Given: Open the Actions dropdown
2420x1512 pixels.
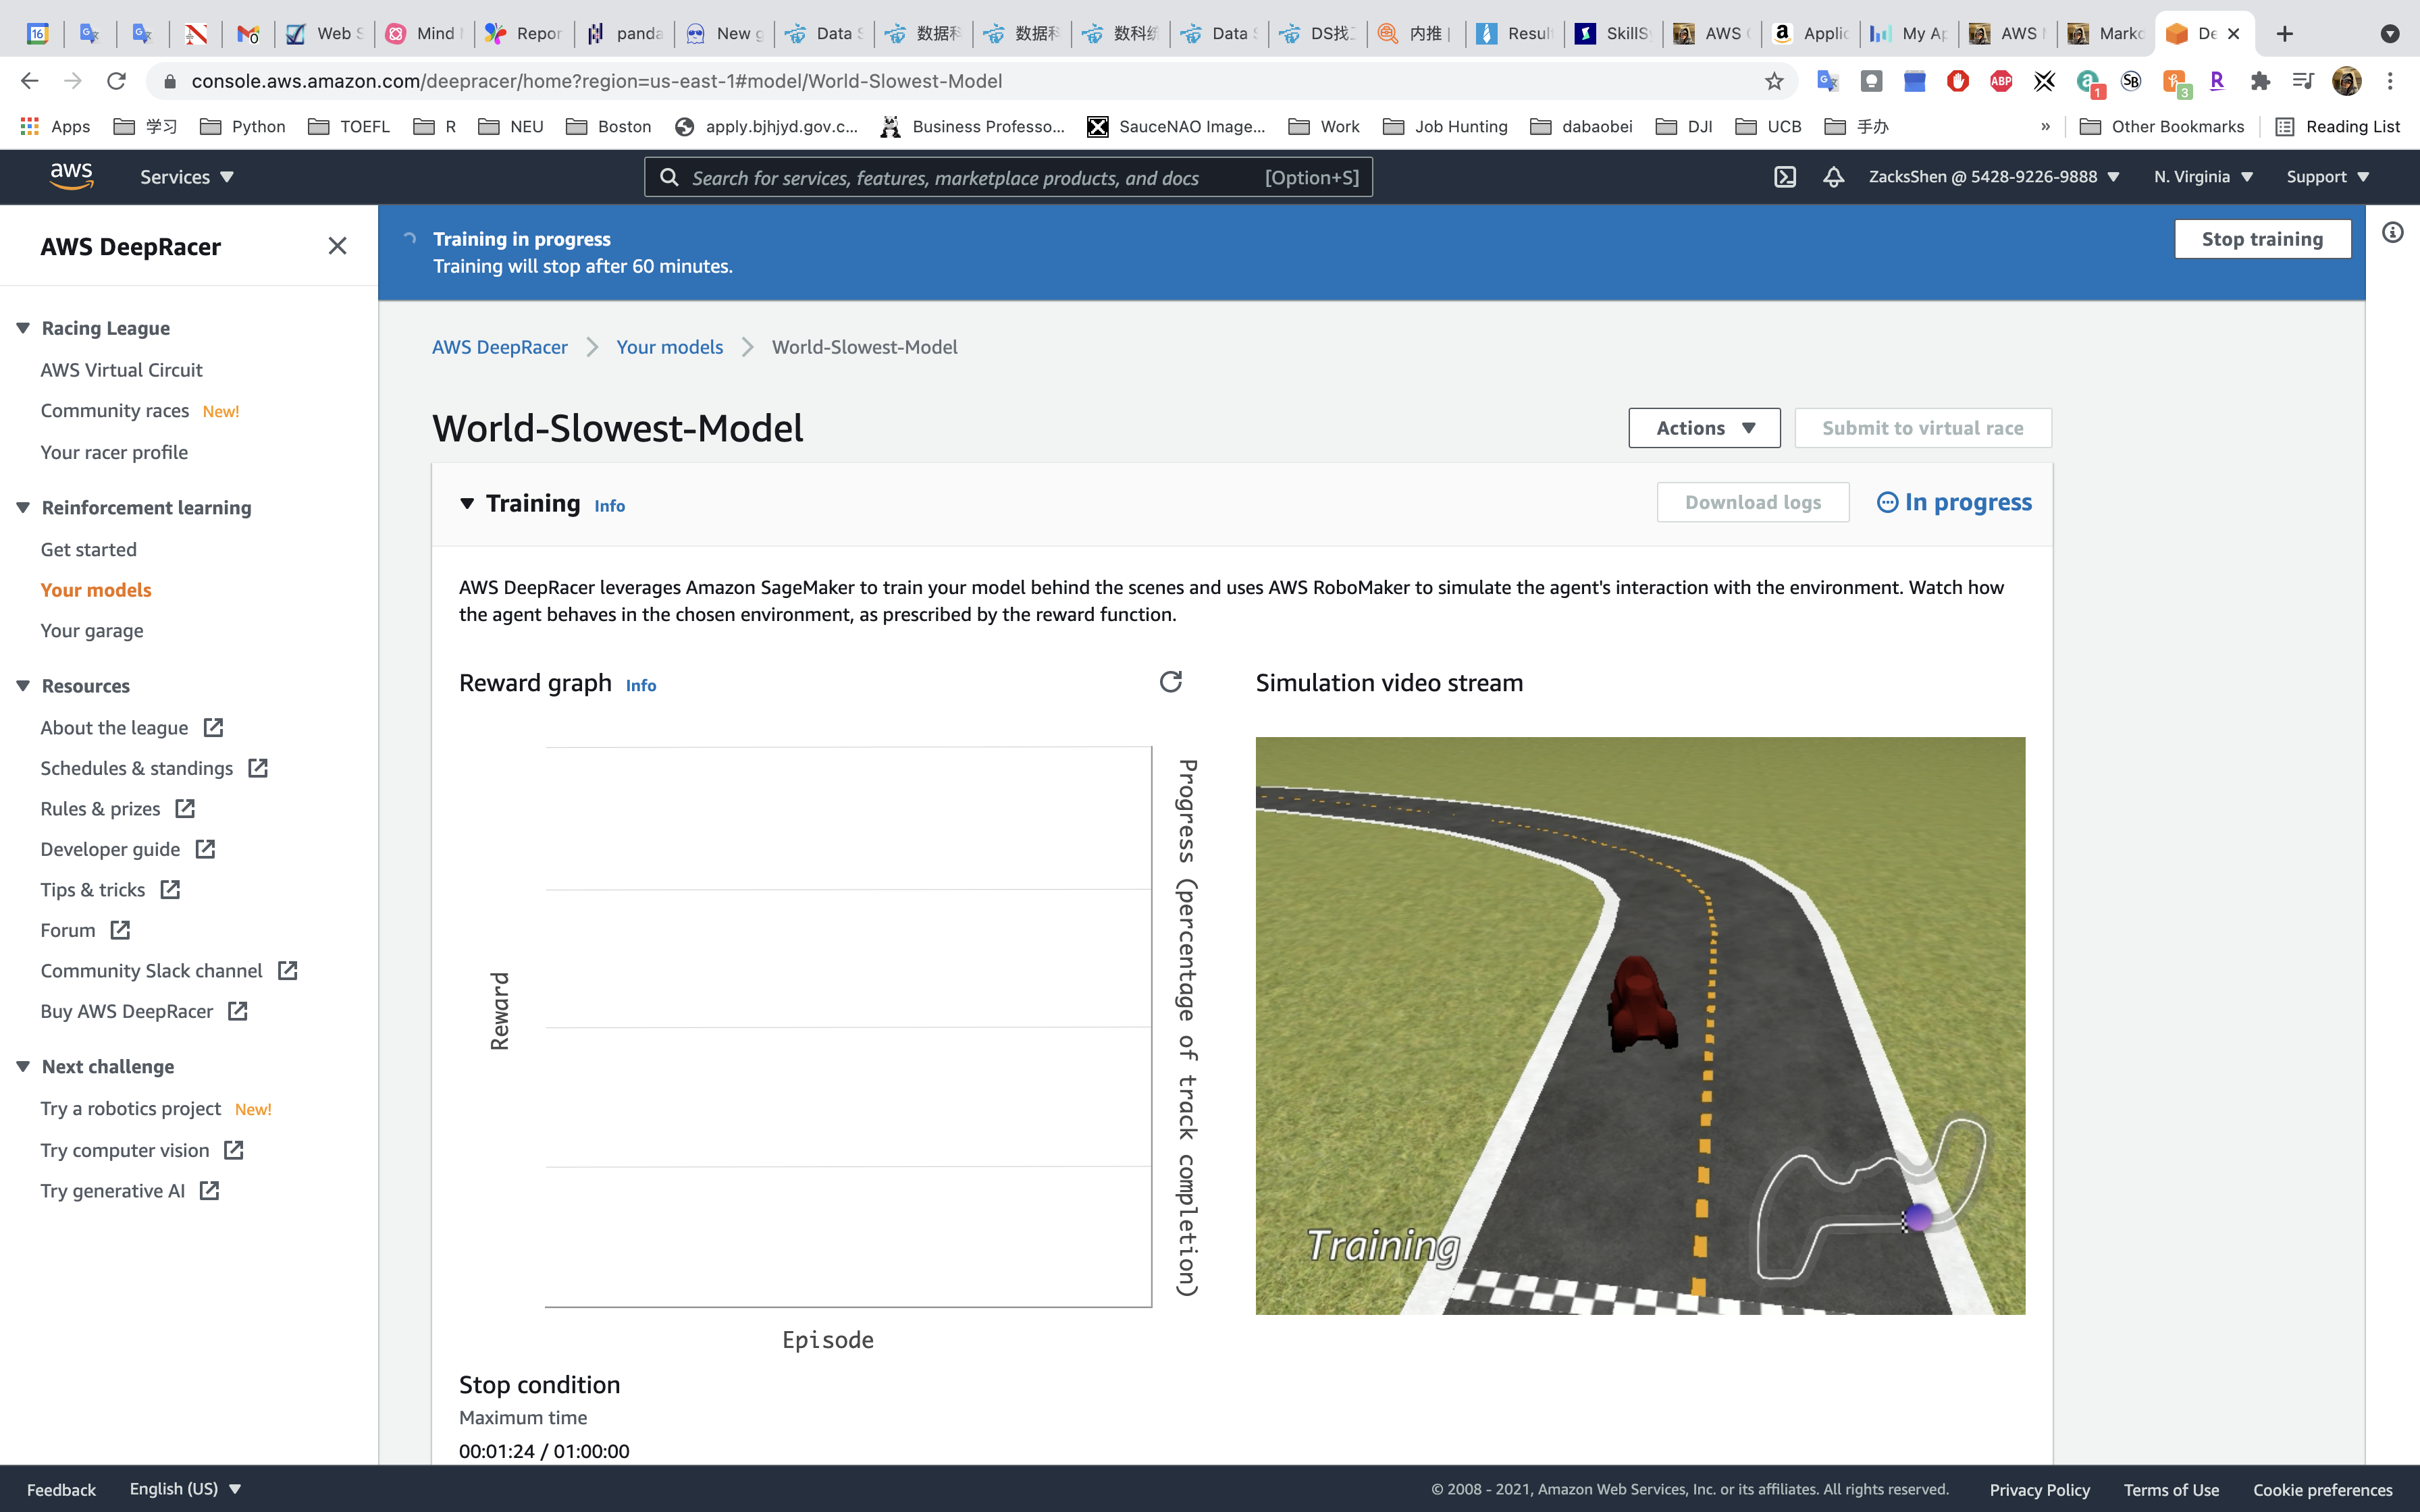Looking at the screenshot, I should [x=1704, y=428].
